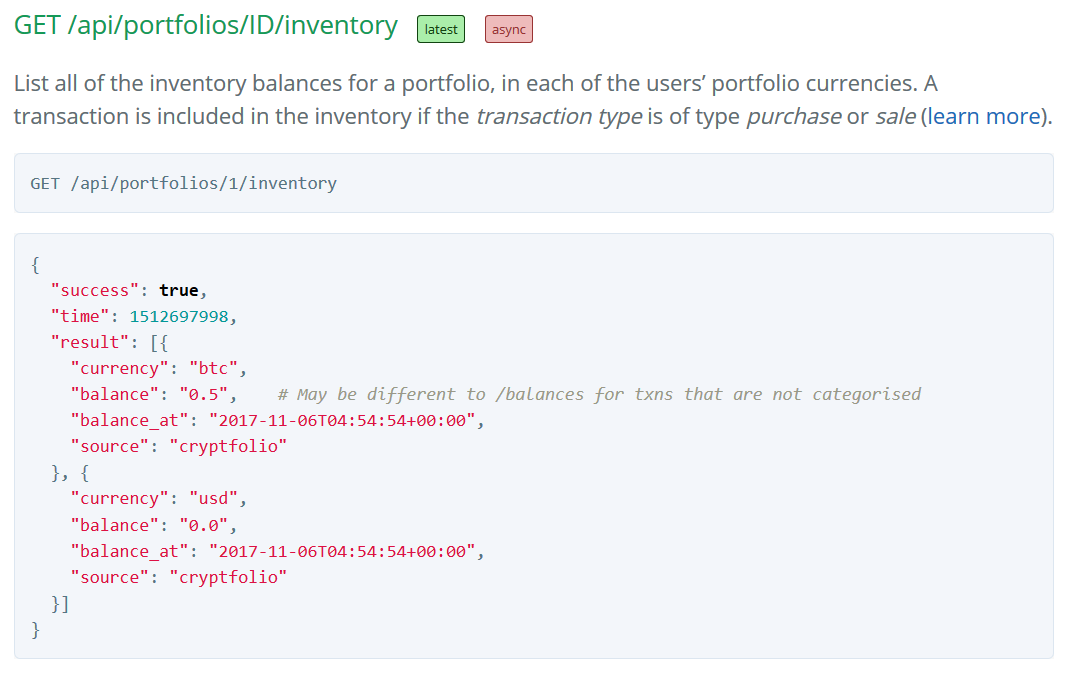Click the final closing brace of the JSON
Viewport: 1071px width, 673px height.
point(36,630)
